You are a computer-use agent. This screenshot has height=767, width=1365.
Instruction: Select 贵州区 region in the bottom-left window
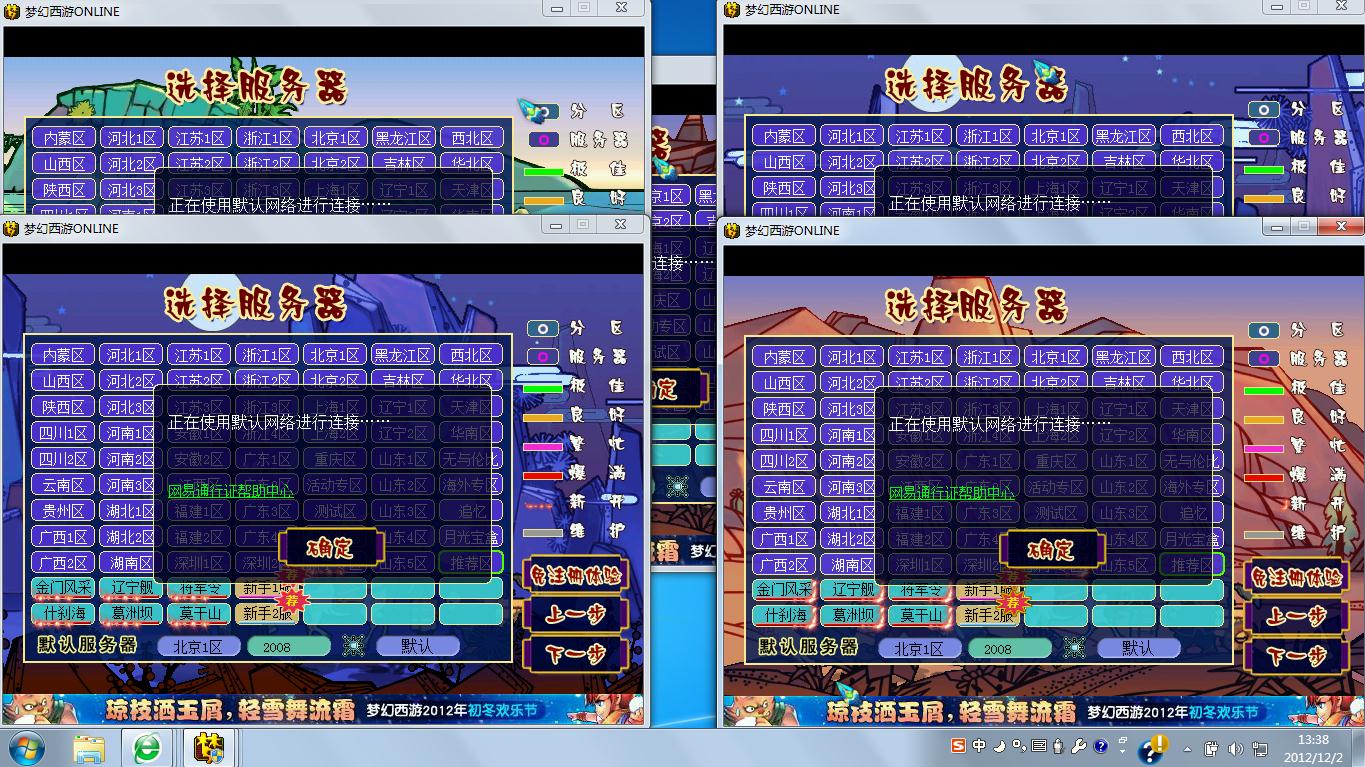click(x=63, y=511)
